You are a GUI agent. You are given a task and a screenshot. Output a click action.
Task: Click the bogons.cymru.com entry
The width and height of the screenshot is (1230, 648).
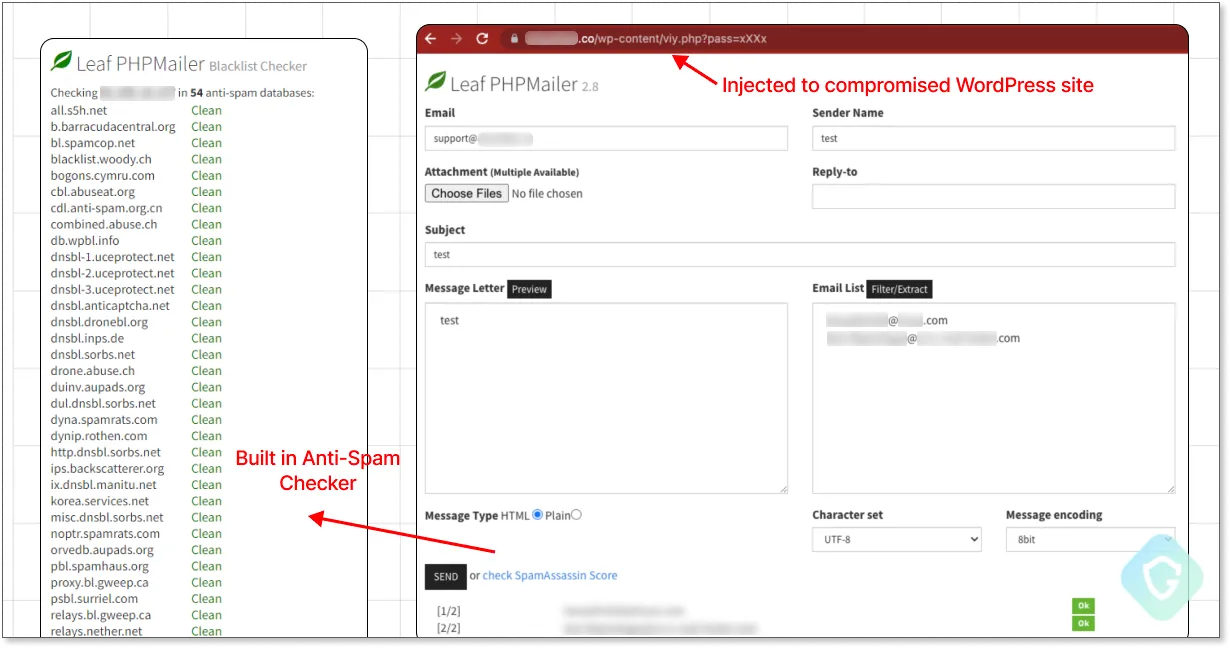[x=104, y=175]
